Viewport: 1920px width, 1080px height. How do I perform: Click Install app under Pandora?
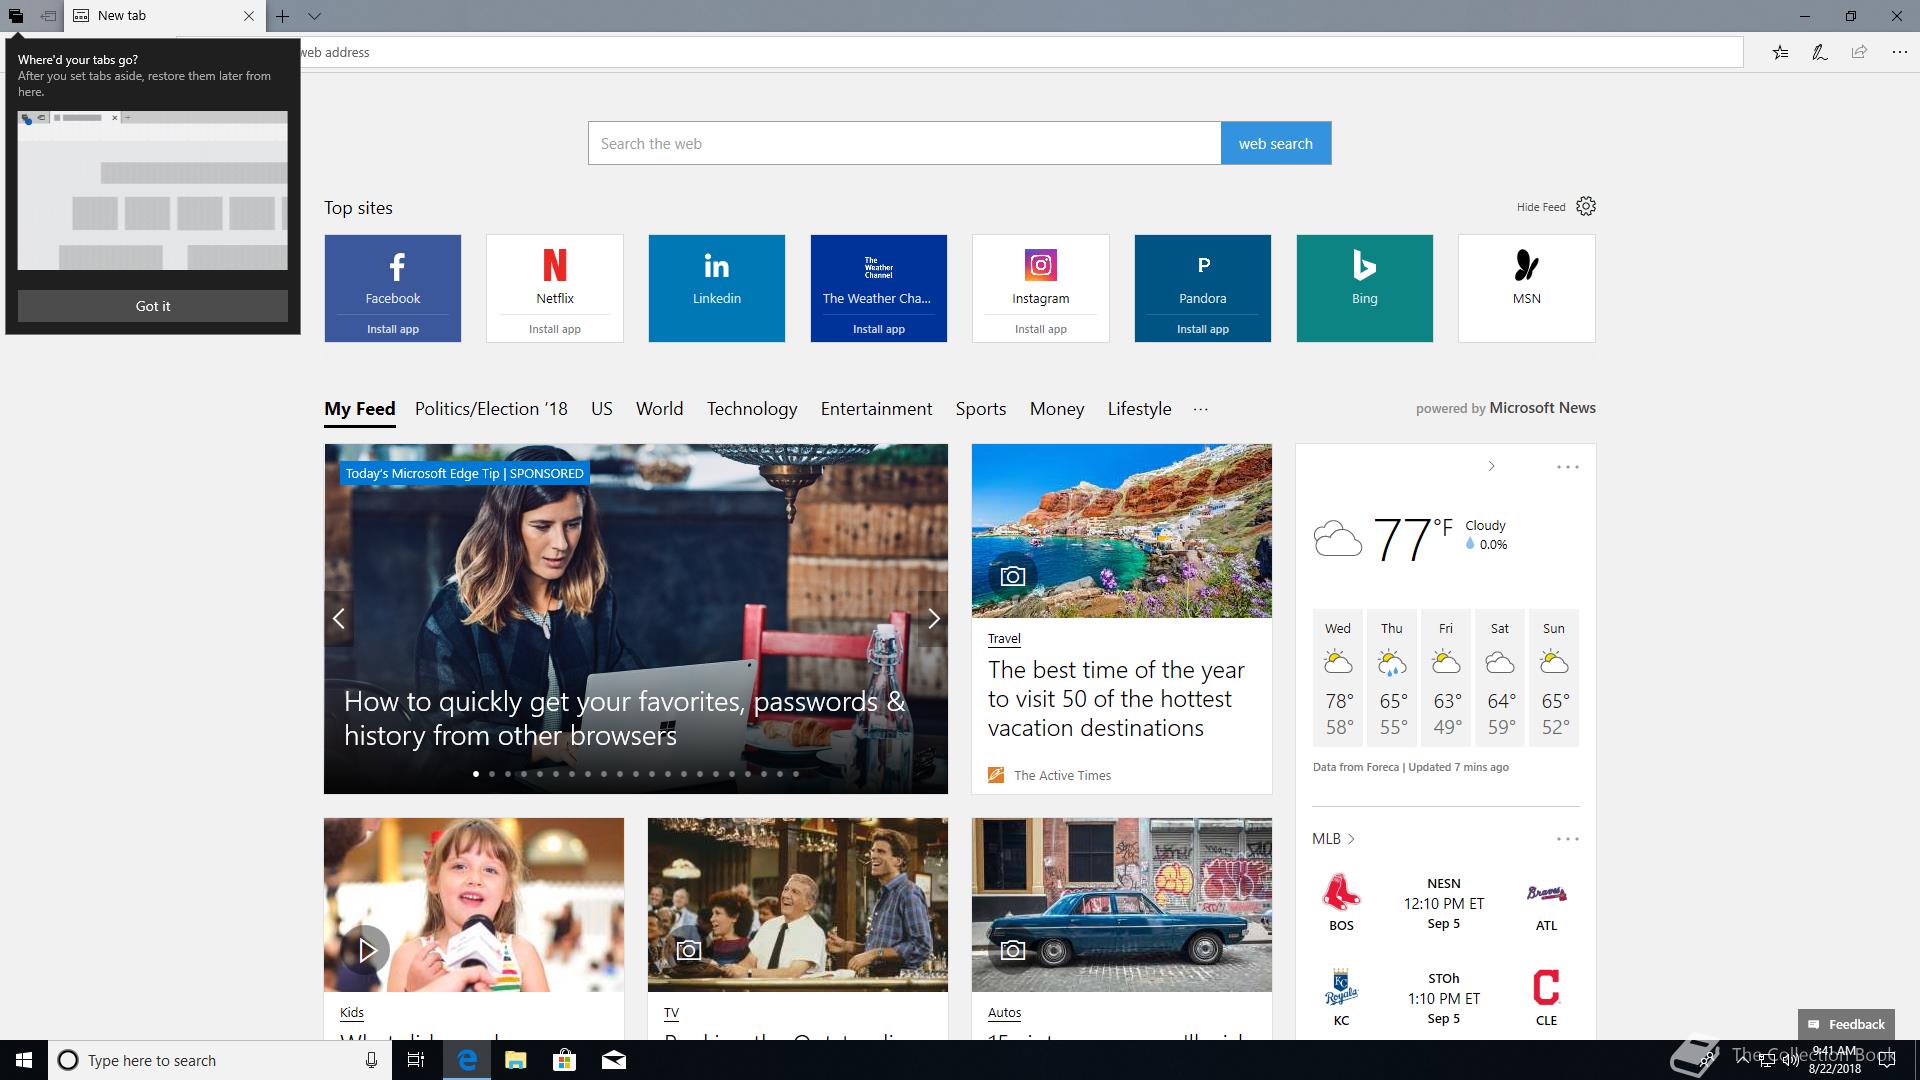[1203, 329]
